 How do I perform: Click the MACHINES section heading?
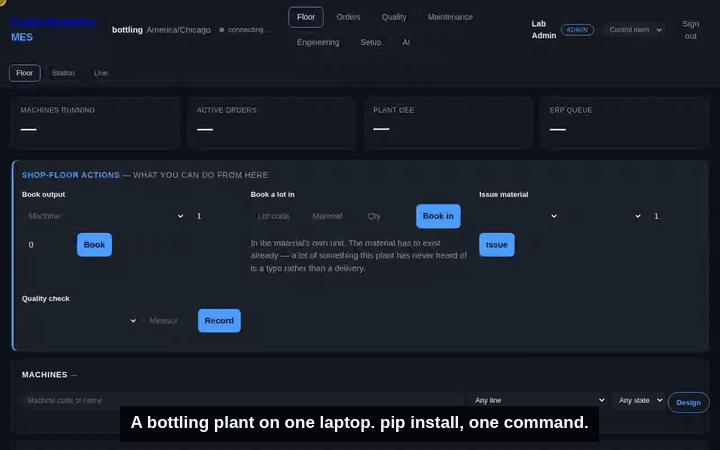45,375
